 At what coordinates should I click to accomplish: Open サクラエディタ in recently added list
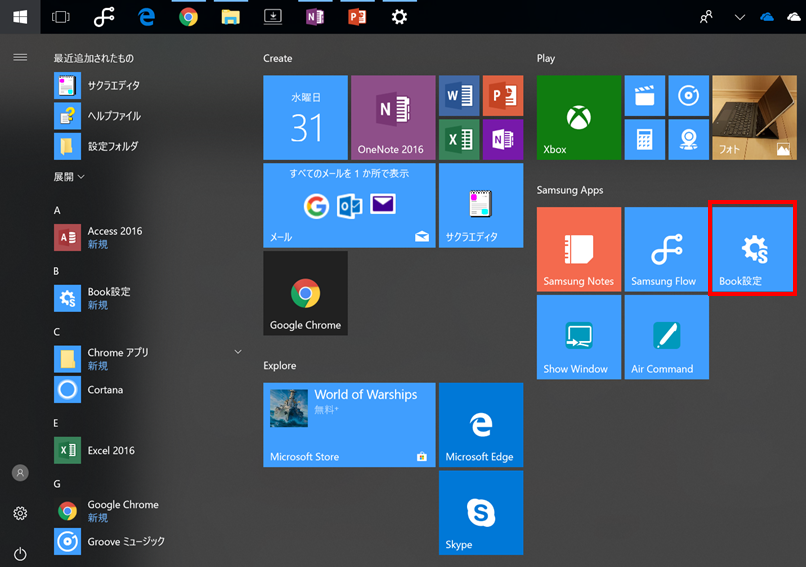coord(98,85)
